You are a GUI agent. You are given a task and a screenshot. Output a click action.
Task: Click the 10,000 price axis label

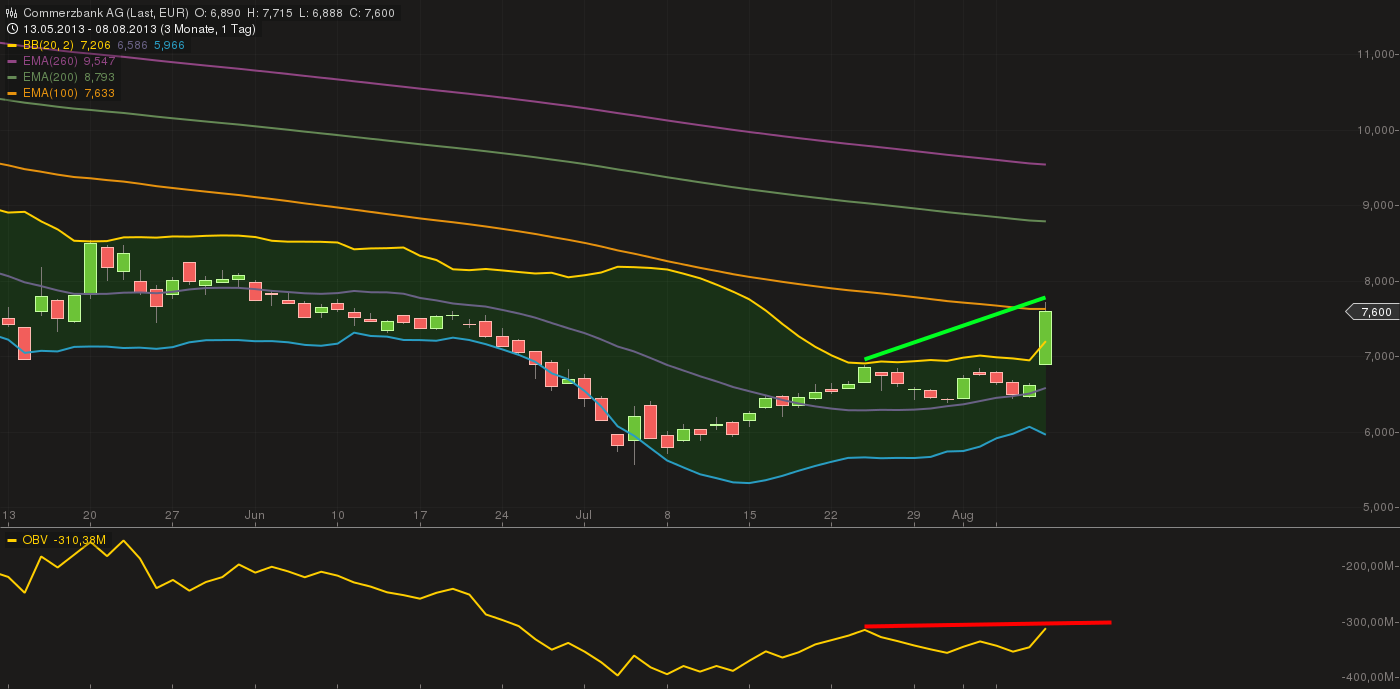1378,130
